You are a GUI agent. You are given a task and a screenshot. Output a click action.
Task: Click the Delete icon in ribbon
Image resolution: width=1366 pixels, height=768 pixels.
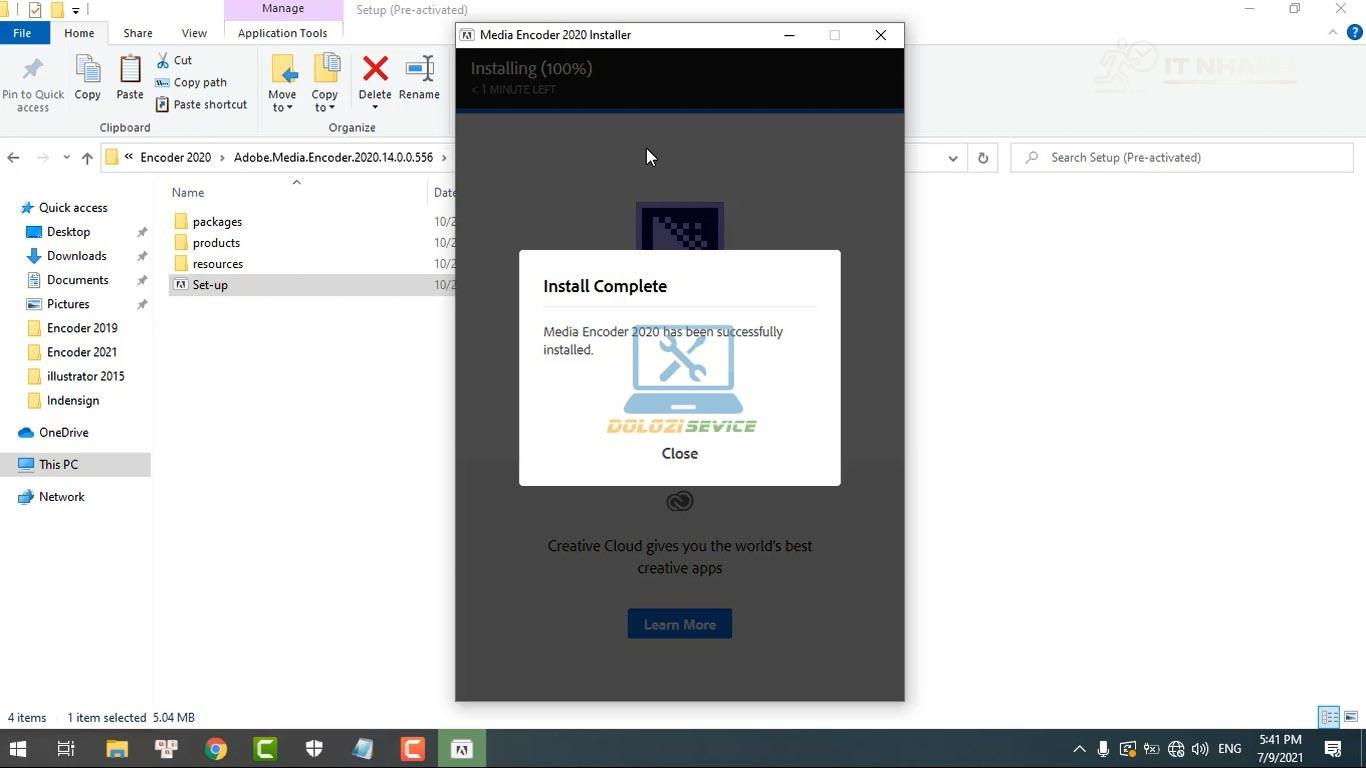point(375,80)
